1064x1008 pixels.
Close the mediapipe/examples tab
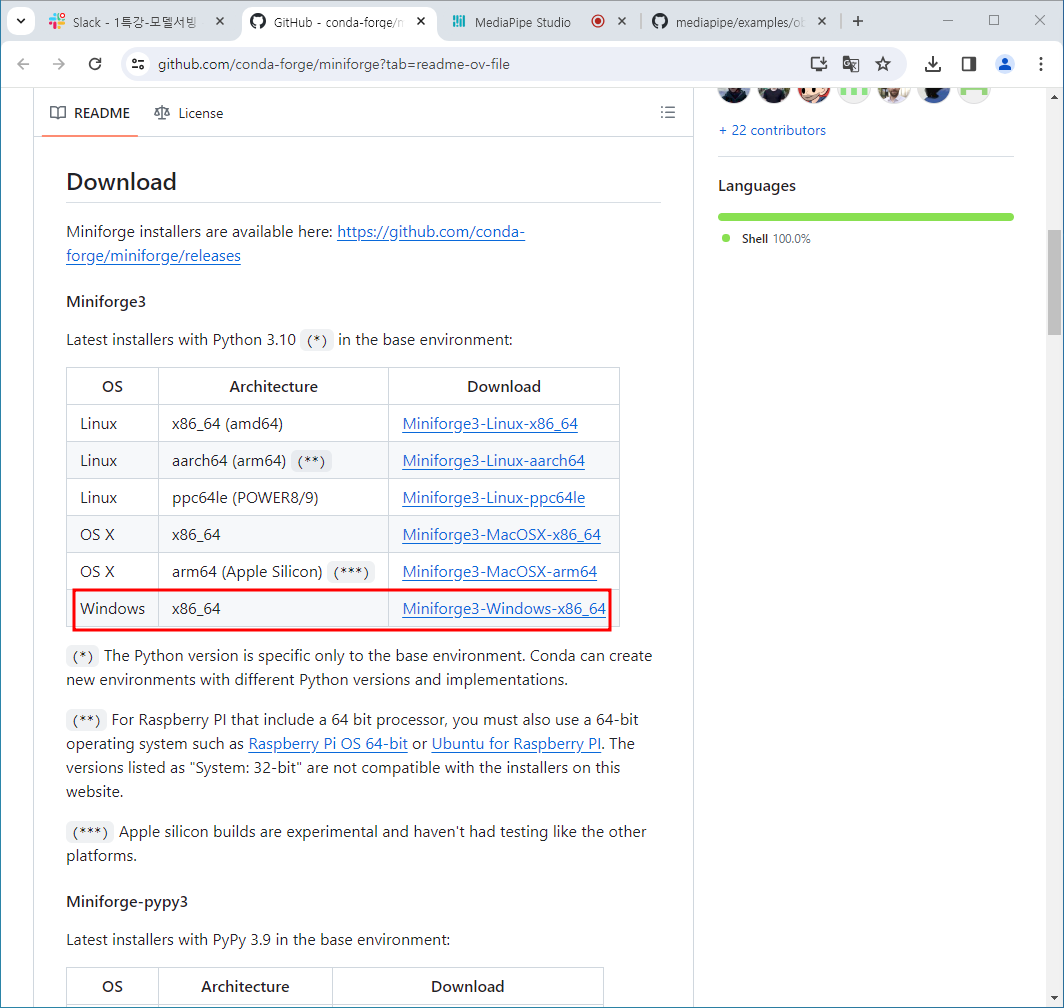coord(822,22)
